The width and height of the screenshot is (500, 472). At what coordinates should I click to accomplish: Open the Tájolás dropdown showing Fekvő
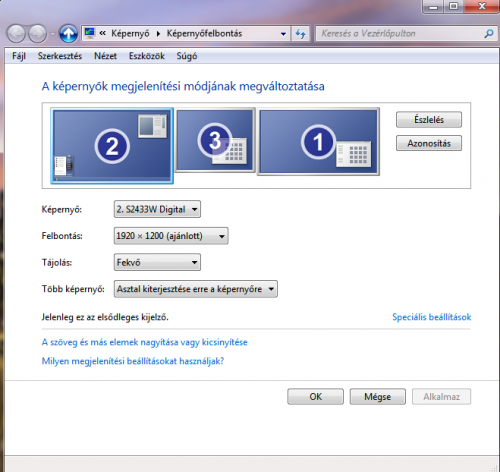click(x=157, y=262)
